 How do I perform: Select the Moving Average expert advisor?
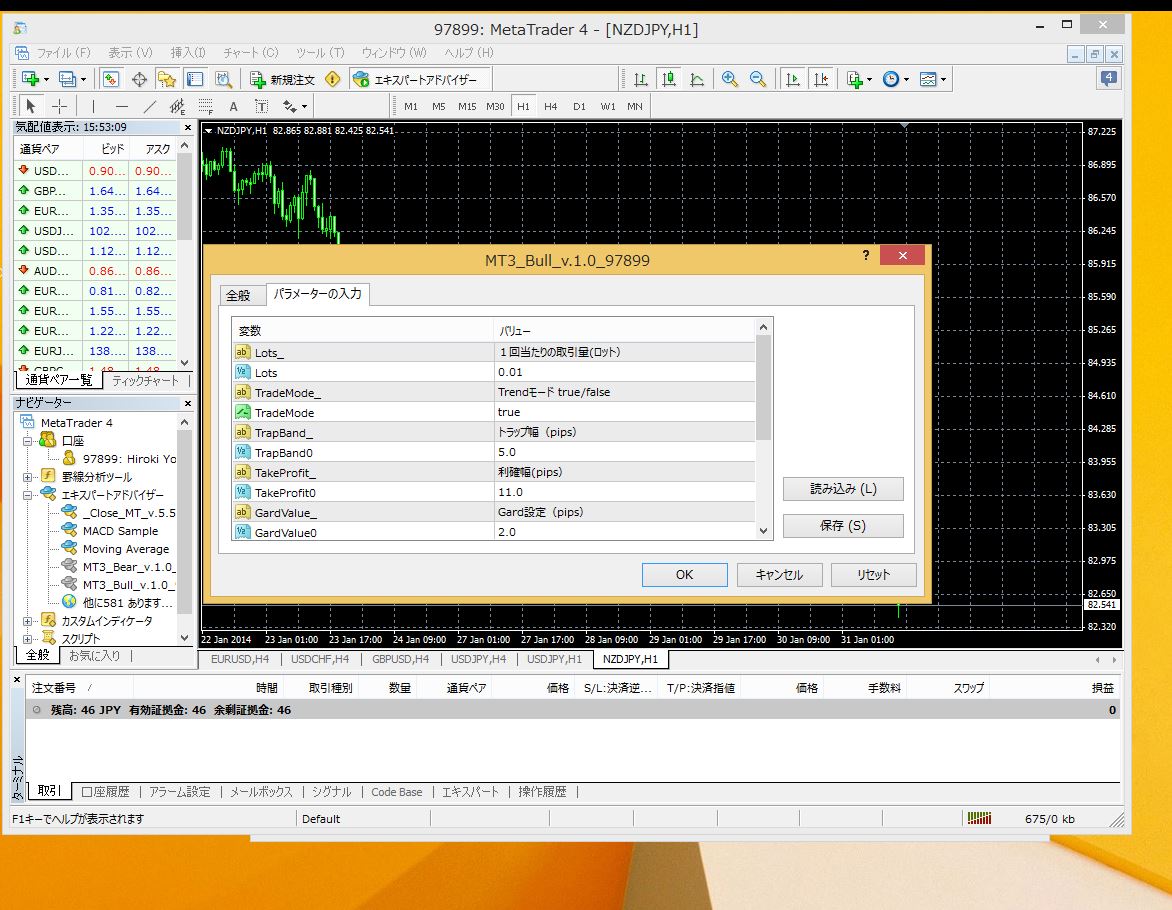[126, 549]
